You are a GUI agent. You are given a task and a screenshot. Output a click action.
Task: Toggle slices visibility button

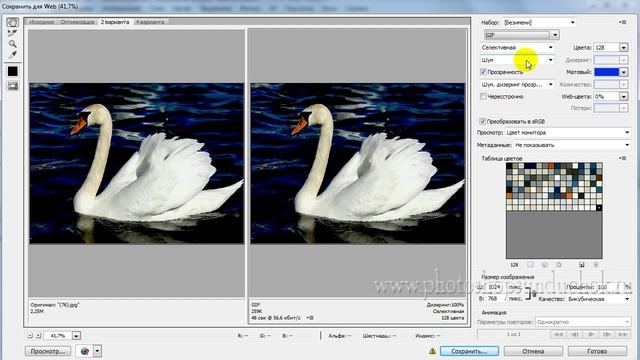coord(13,86)
